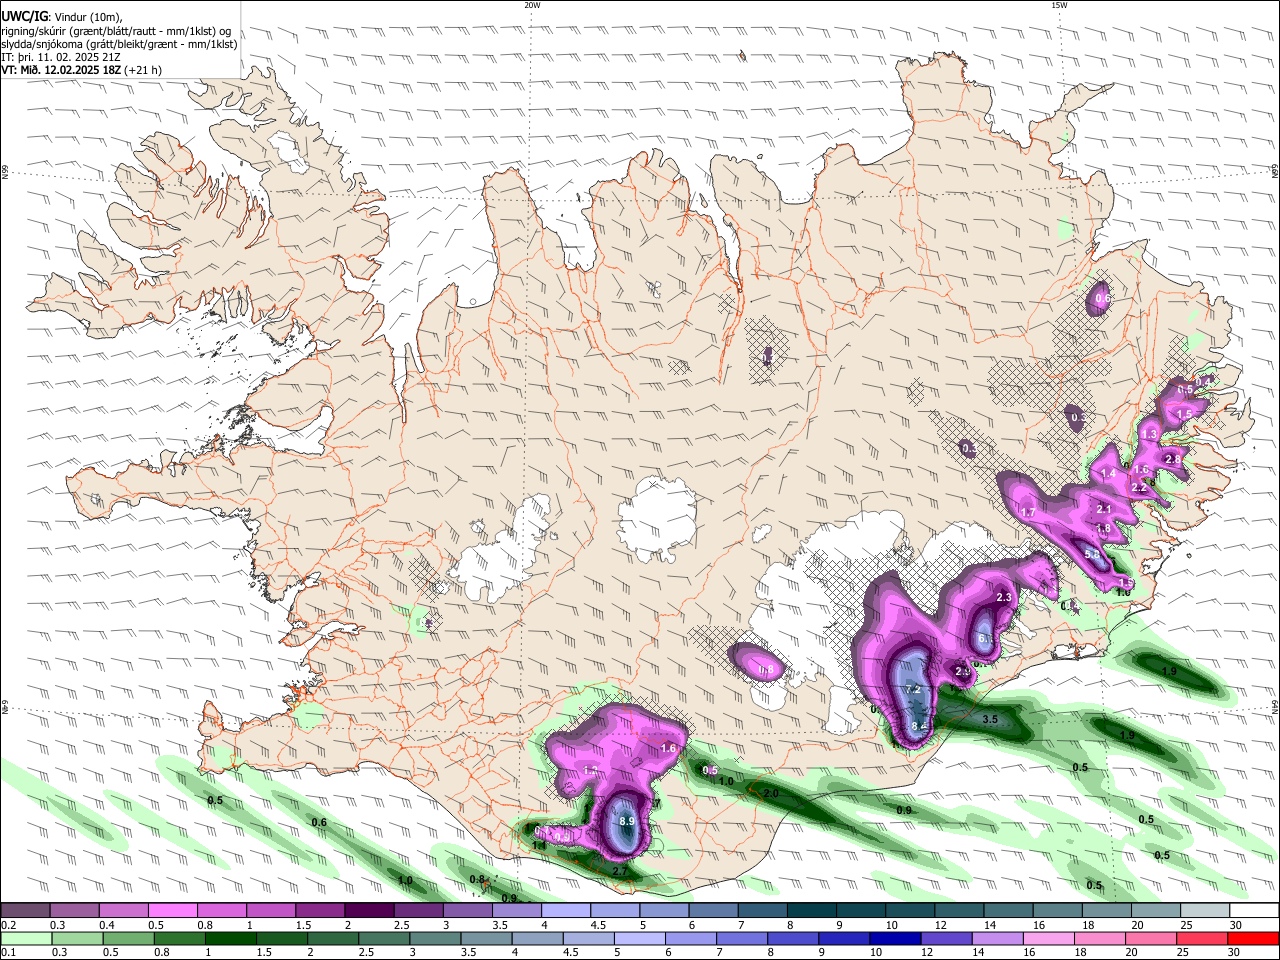Click the 'rigning/skúrir' rain description line
Viewport: 1280px width, 960px height.
115,31
